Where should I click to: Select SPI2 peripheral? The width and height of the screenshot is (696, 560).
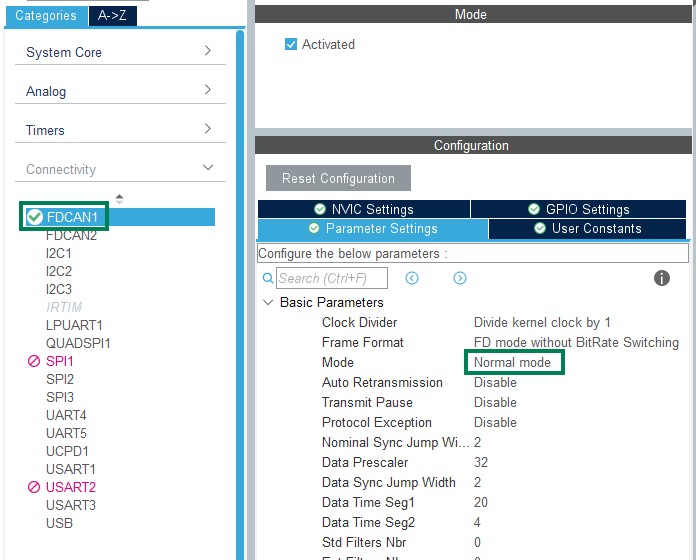coord(59,379)
